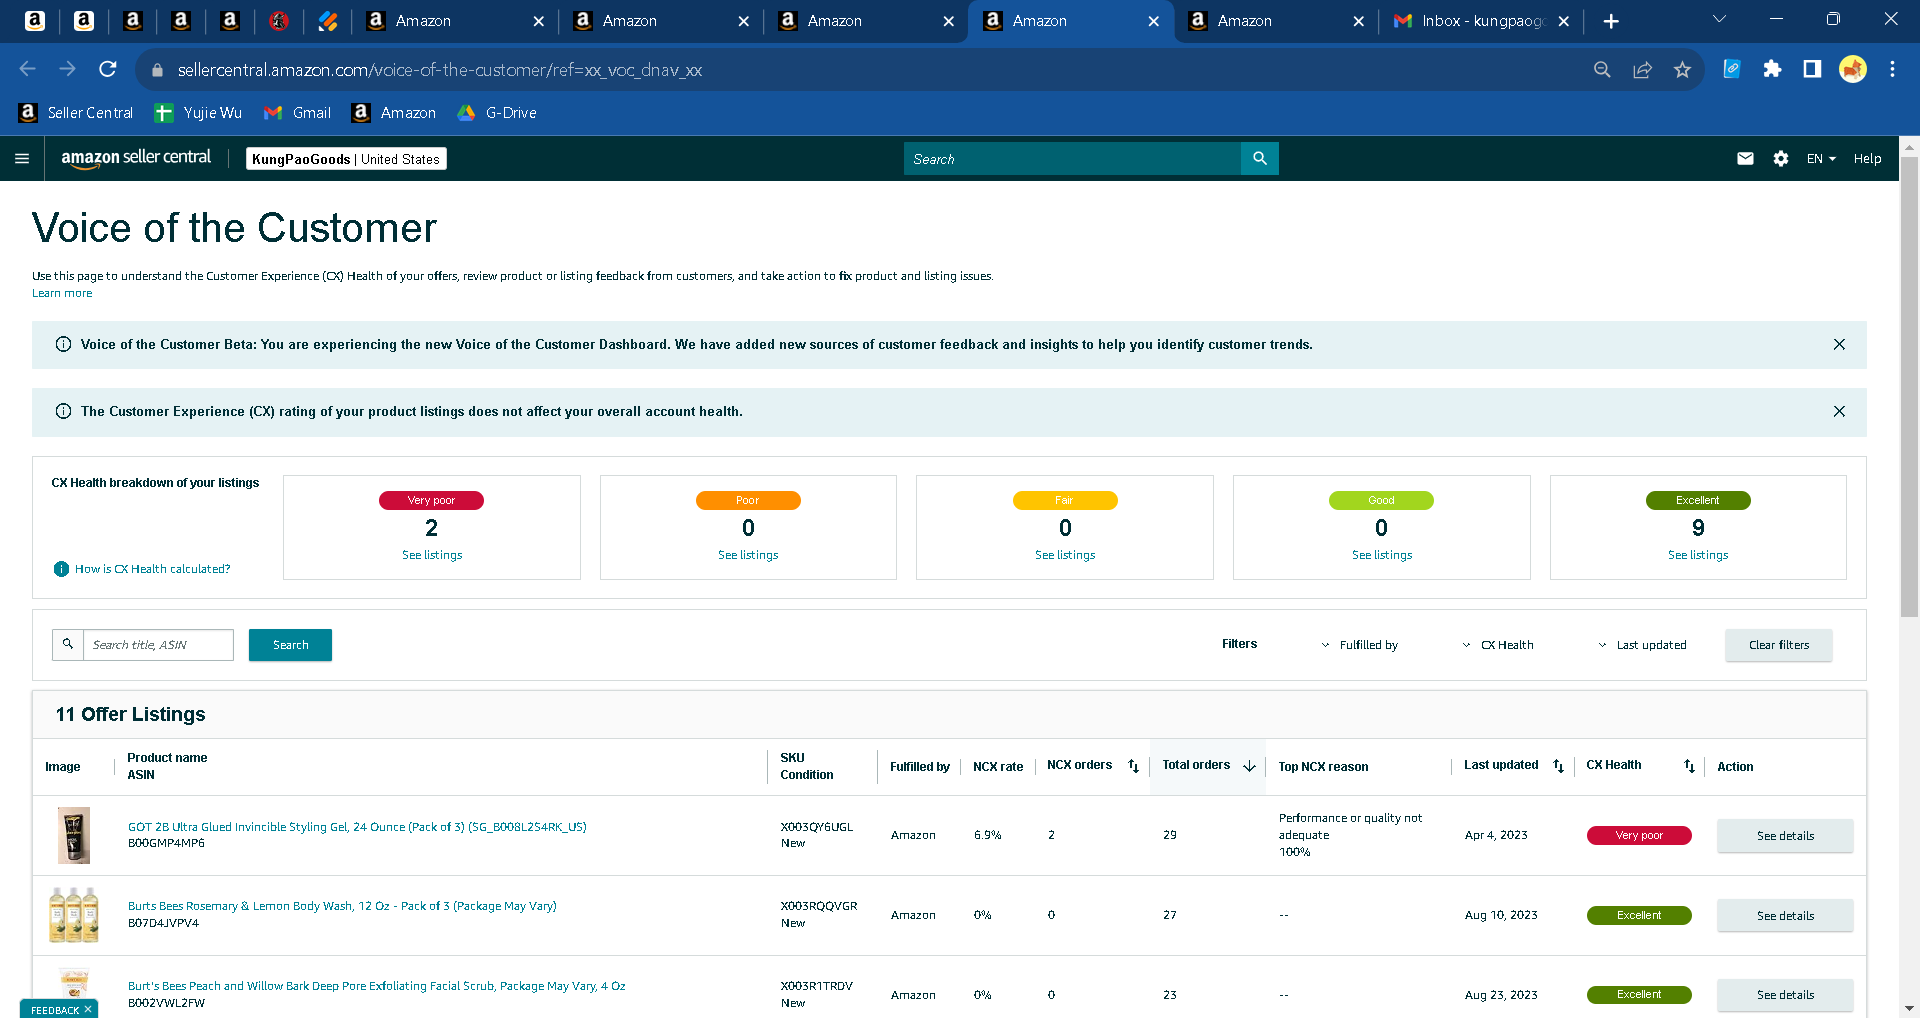Sort listings by CX Health

[1689, 766]
